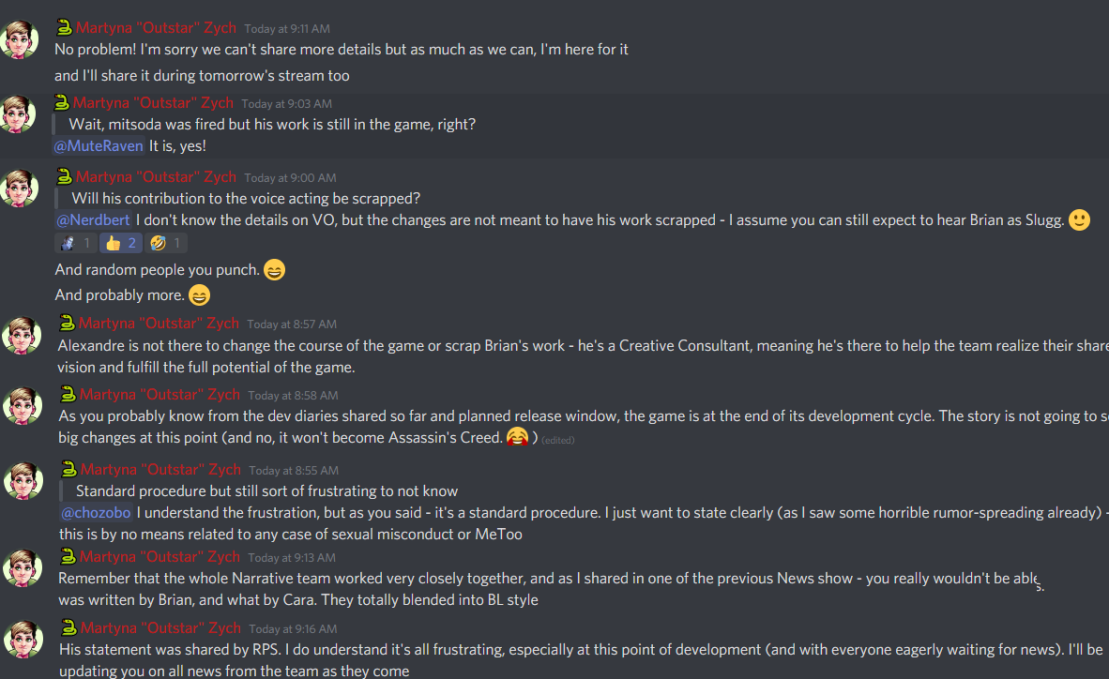Click avatar on the 9:11 AM message
The height and width of the screenshot is (679, 1109).
[x=20, y=40]
